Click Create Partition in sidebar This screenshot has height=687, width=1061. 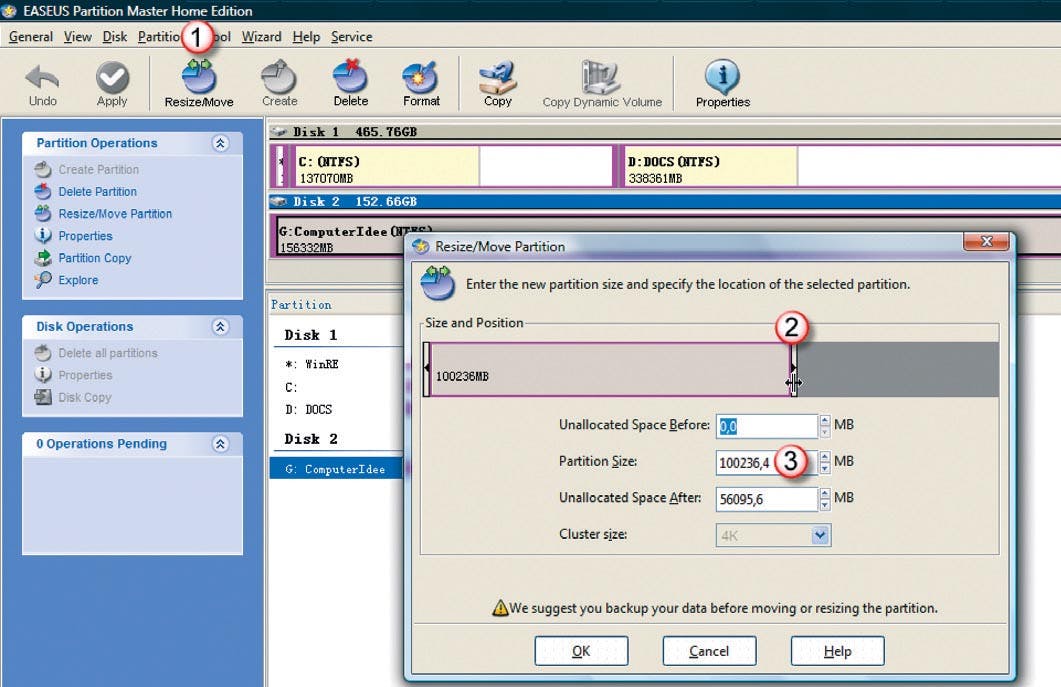click(98, 169)
